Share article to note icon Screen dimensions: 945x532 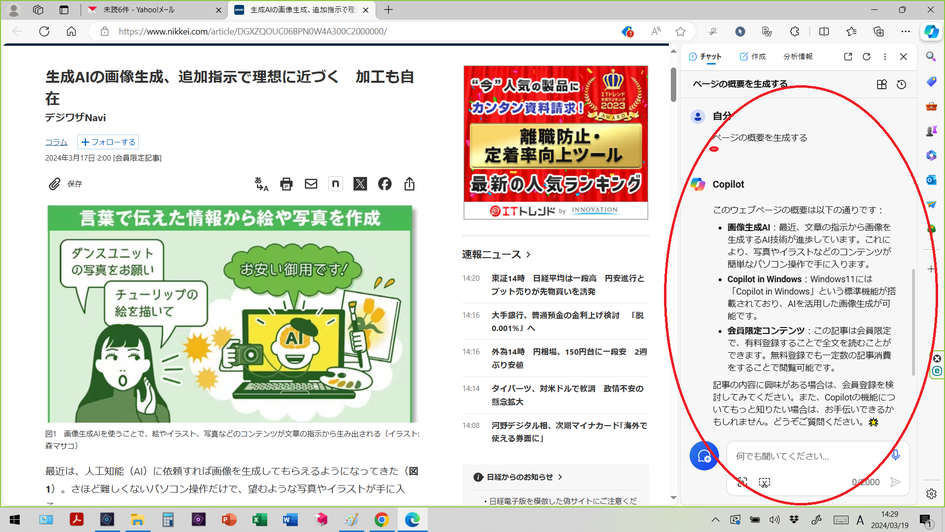(x=336, y=184)
